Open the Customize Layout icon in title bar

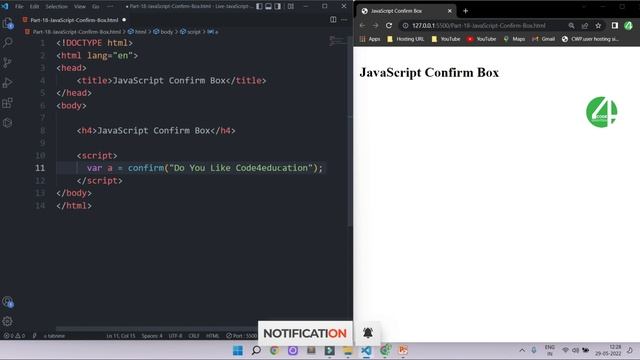pos(291,7)
